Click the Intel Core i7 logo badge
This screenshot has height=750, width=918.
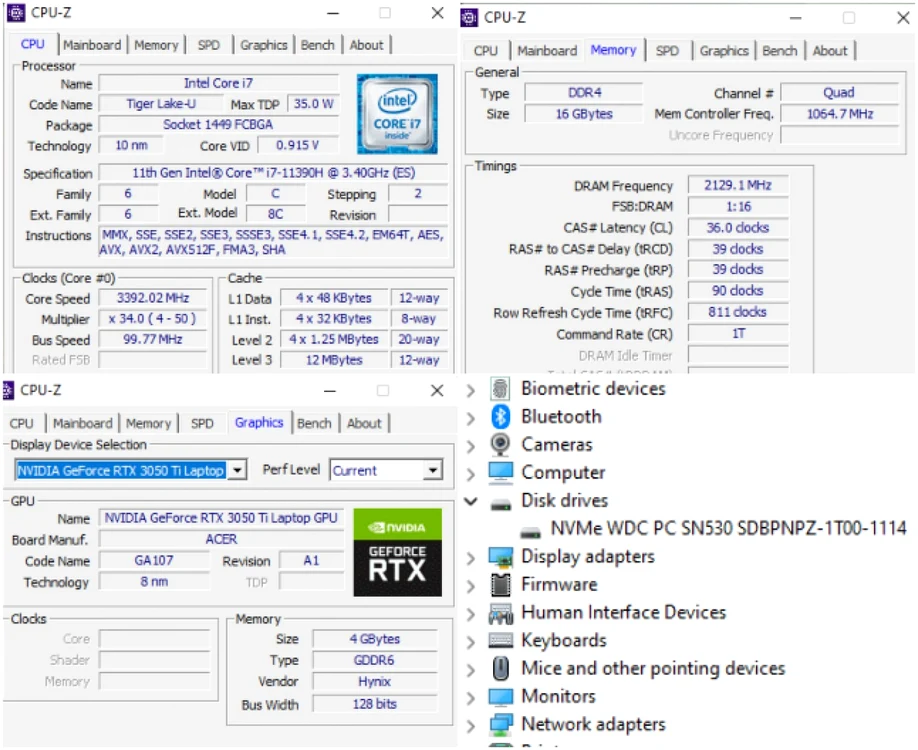(397, 114)
